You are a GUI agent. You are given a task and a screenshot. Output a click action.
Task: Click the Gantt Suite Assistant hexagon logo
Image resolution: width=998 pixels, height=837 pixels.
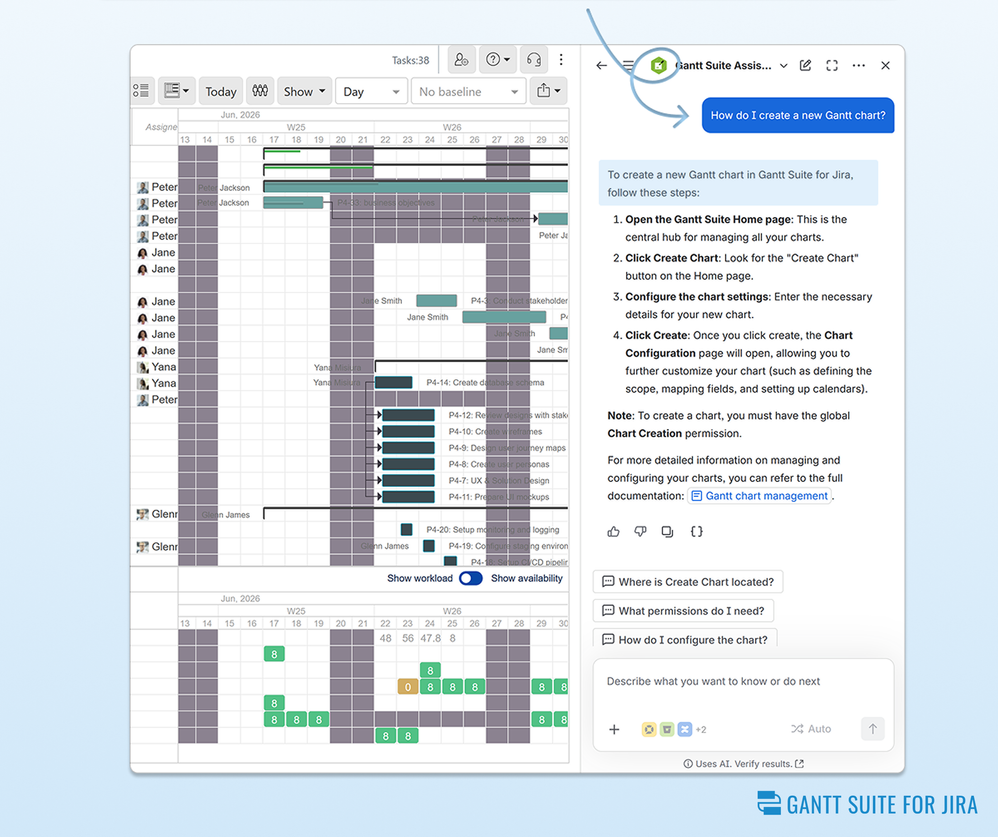coord(658,65)
